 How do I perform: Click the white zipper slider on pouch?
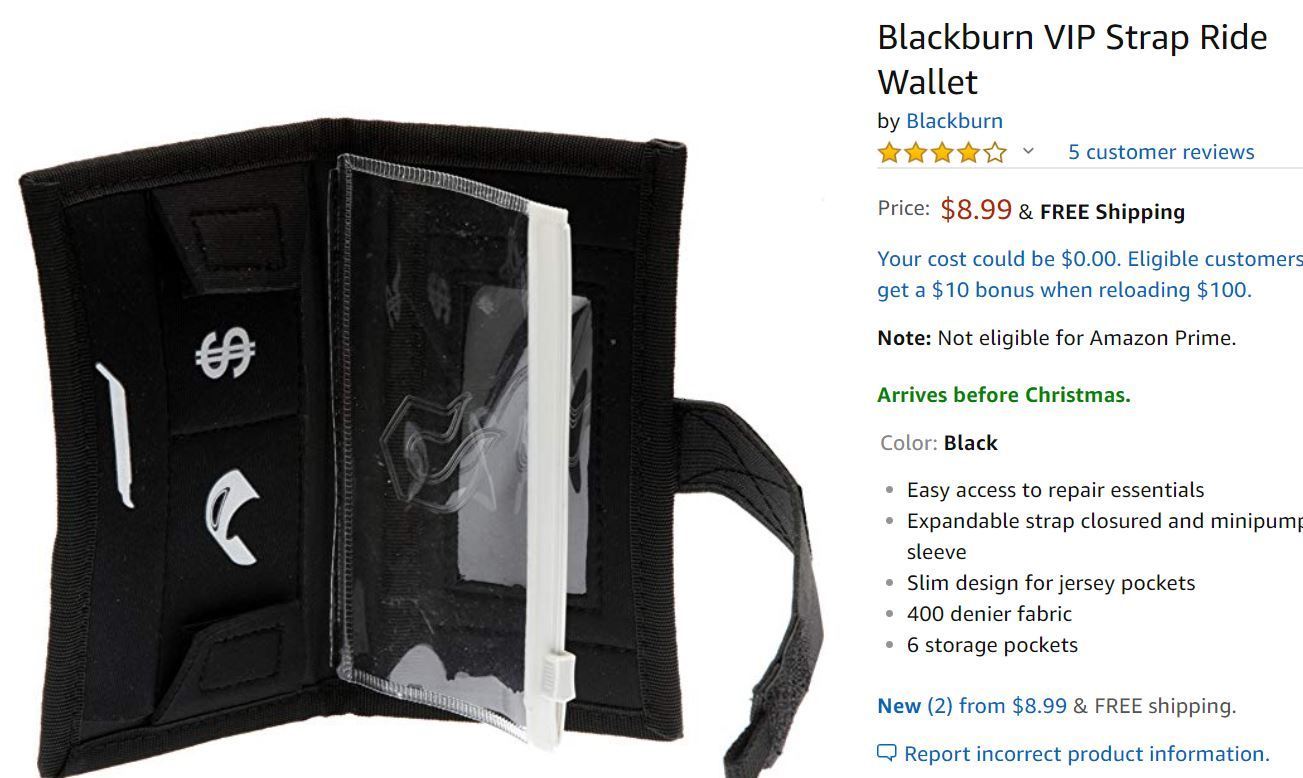[x=563, y=668]
